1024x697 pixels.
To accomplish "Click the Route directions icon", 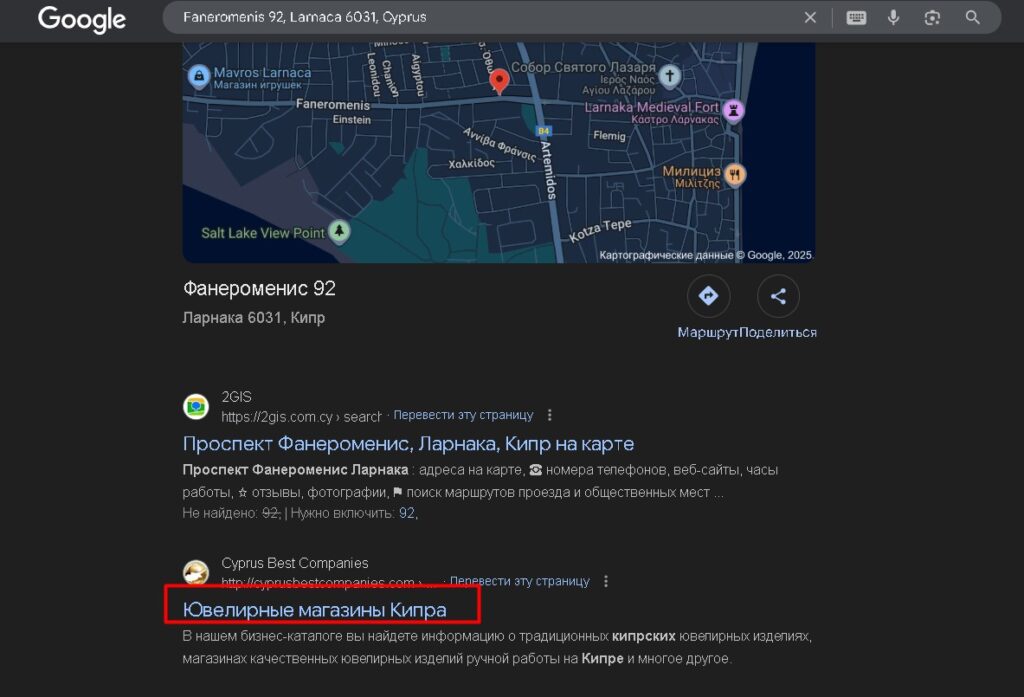I will click(708, 296).
